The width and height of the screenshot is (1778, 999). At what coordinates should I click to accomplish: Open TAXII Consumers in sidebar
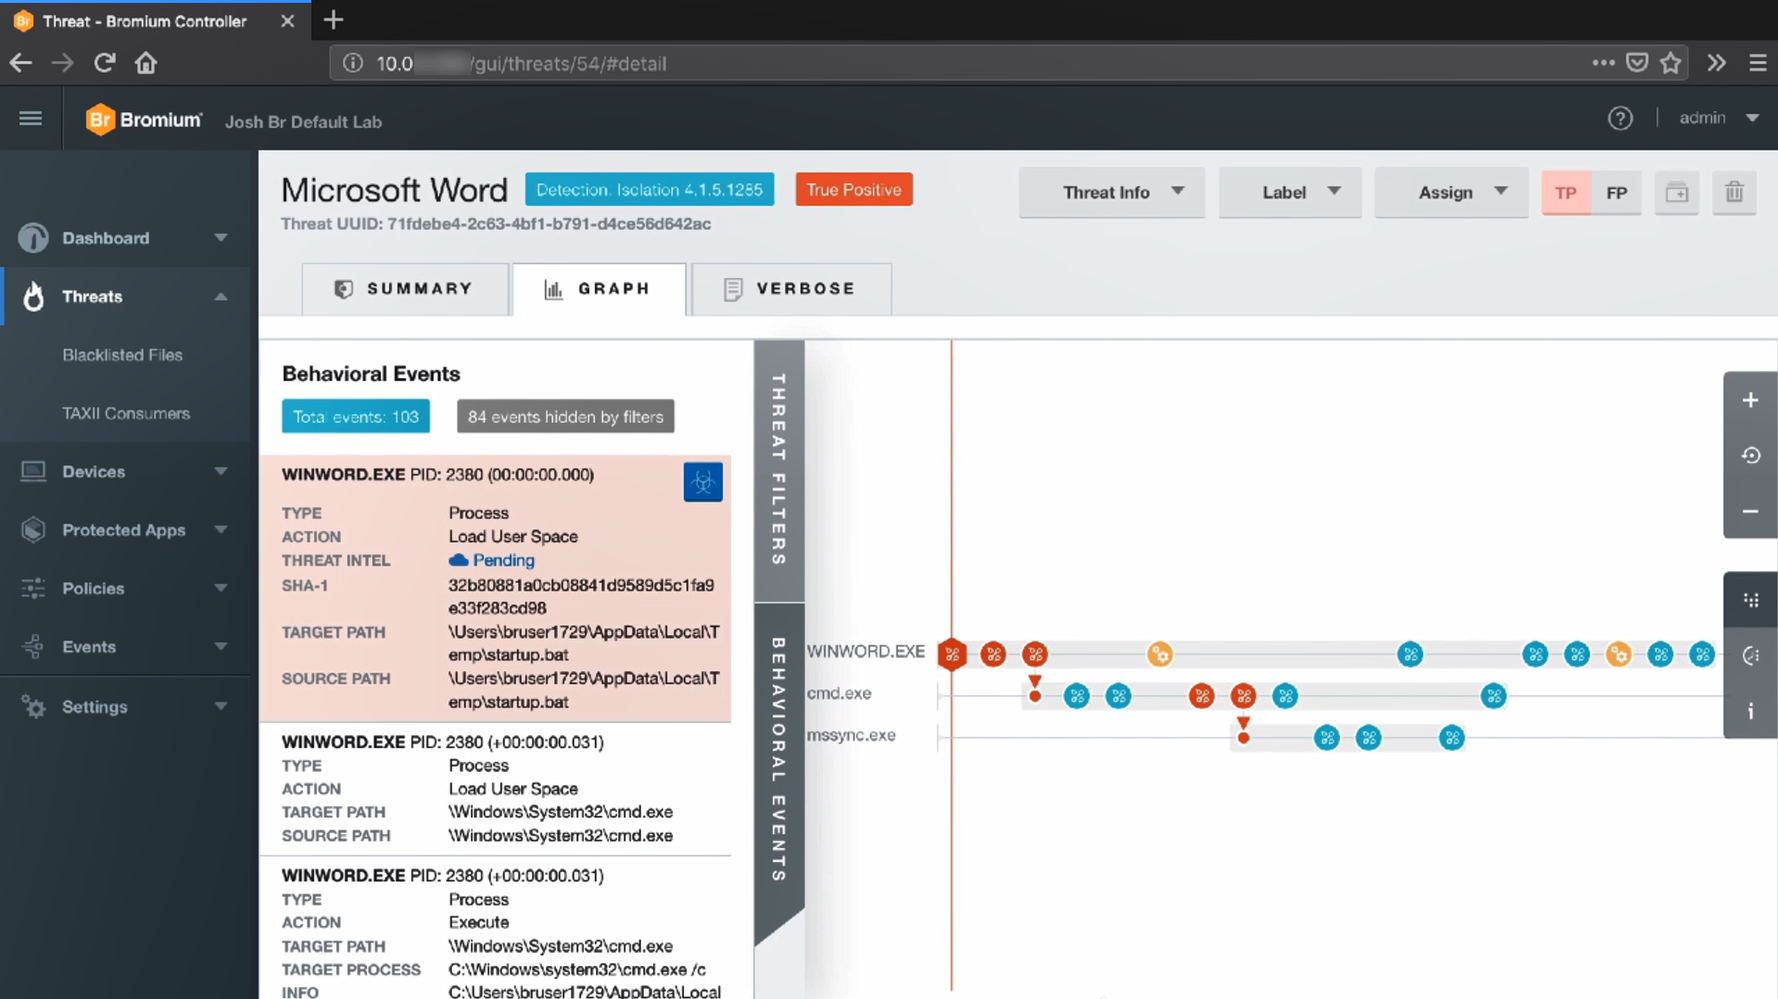point(126,413)
